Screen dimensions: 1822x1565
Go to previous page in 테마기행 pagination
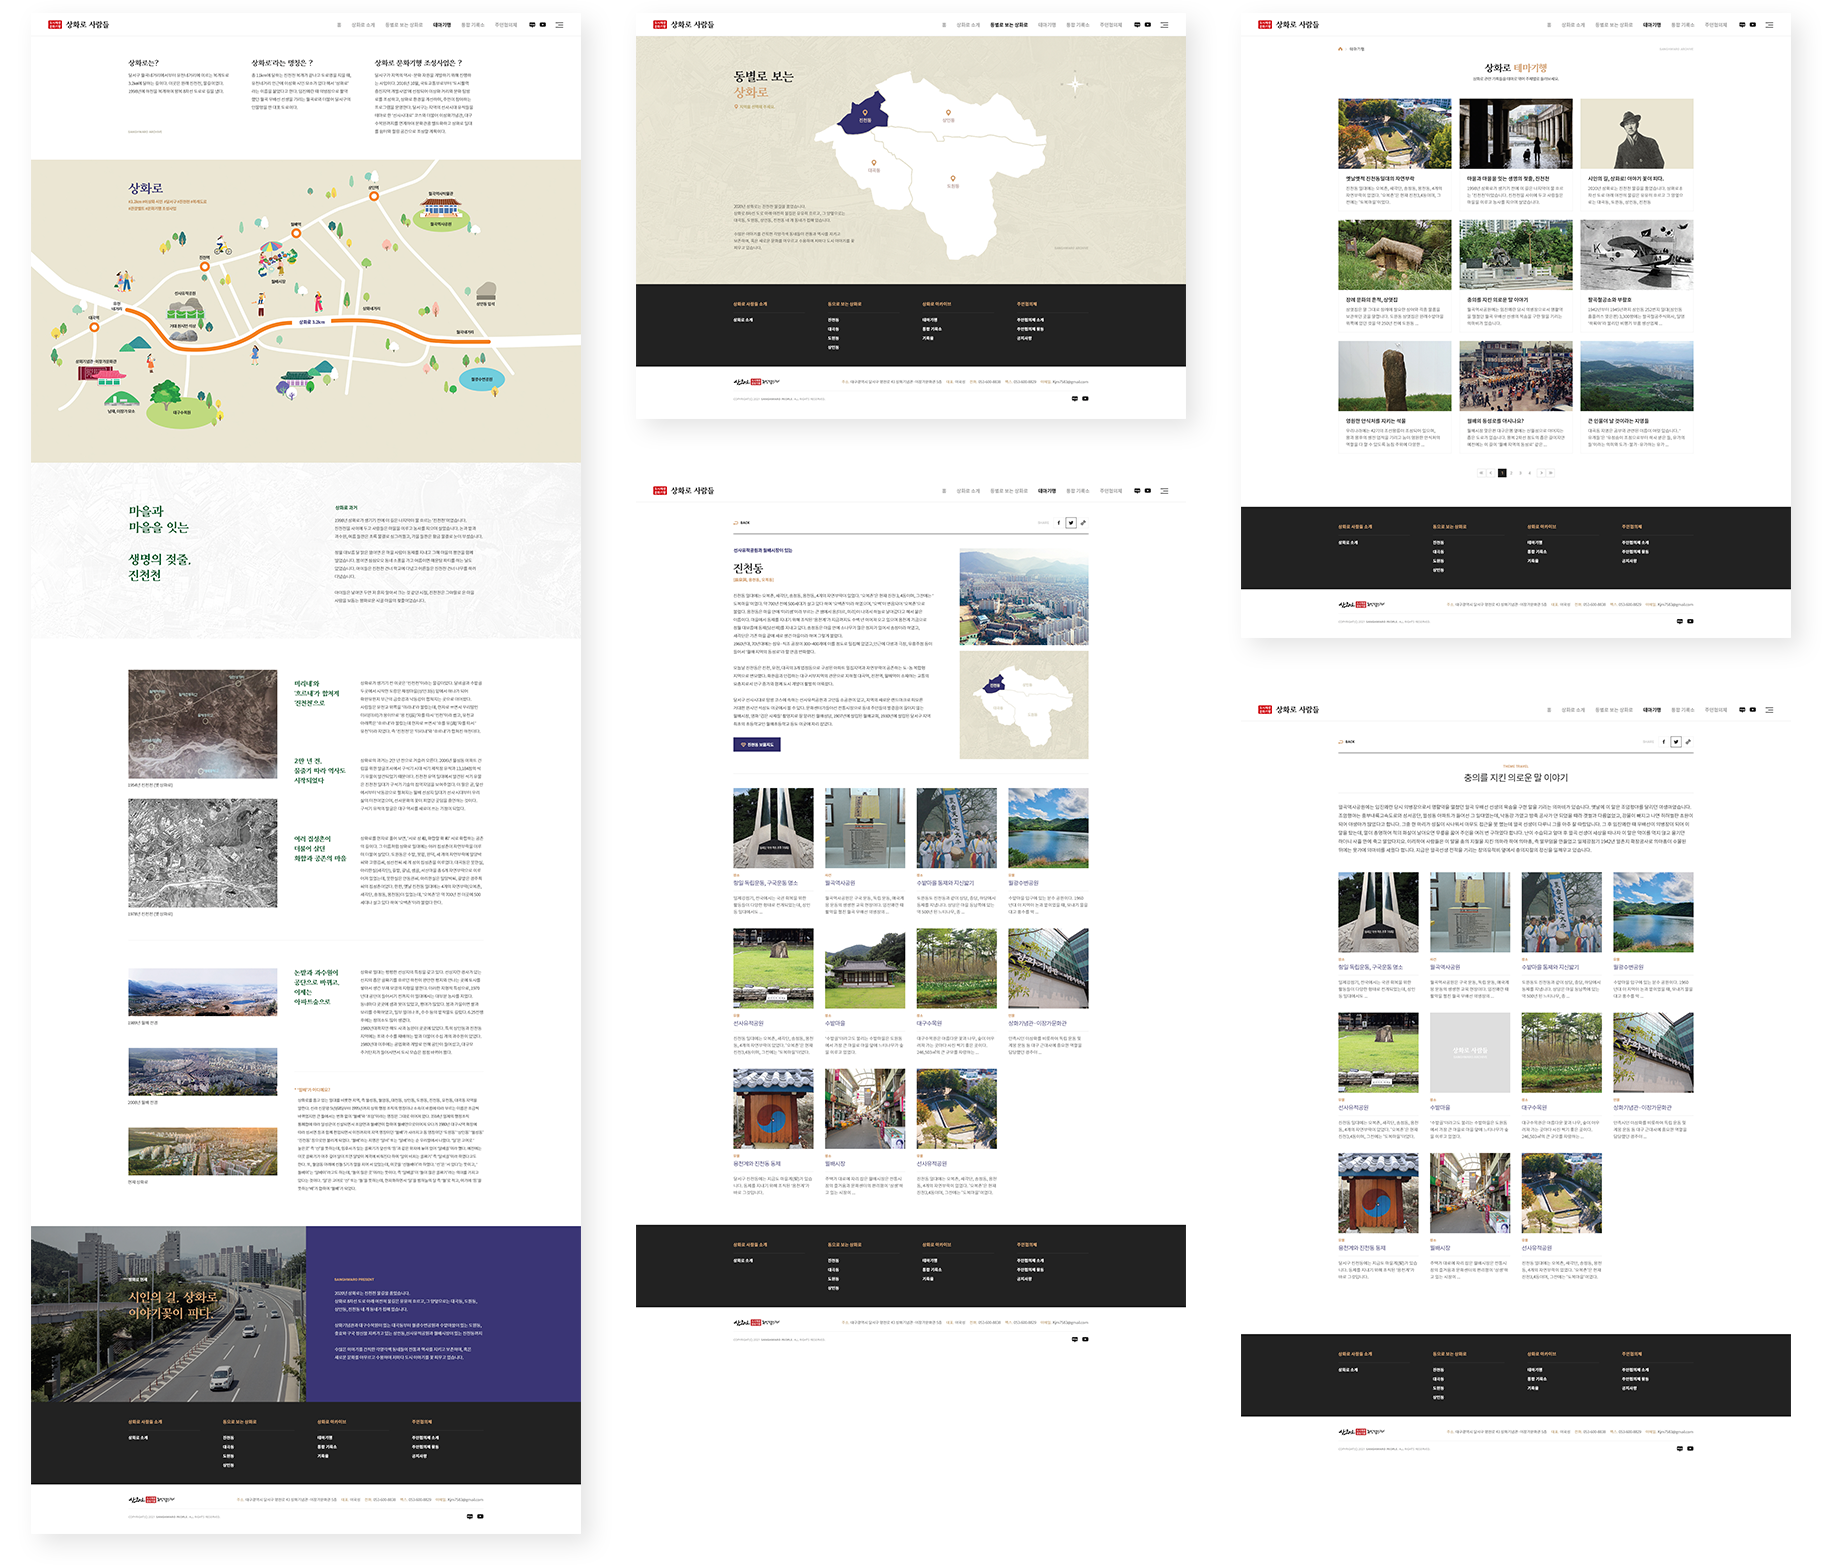pyautogui.click(x=1490, y=473)
